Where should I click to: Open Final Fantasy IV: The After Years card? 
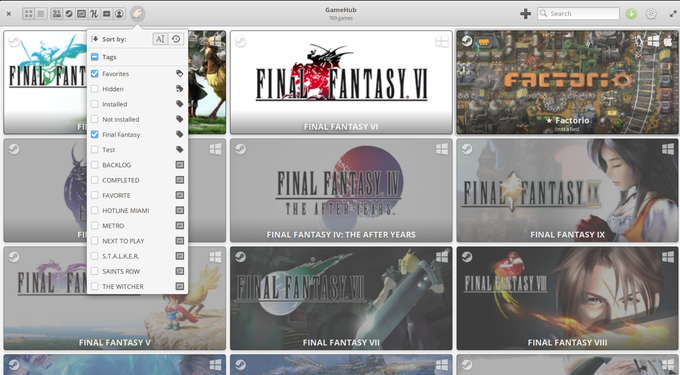tap(341, 190)
